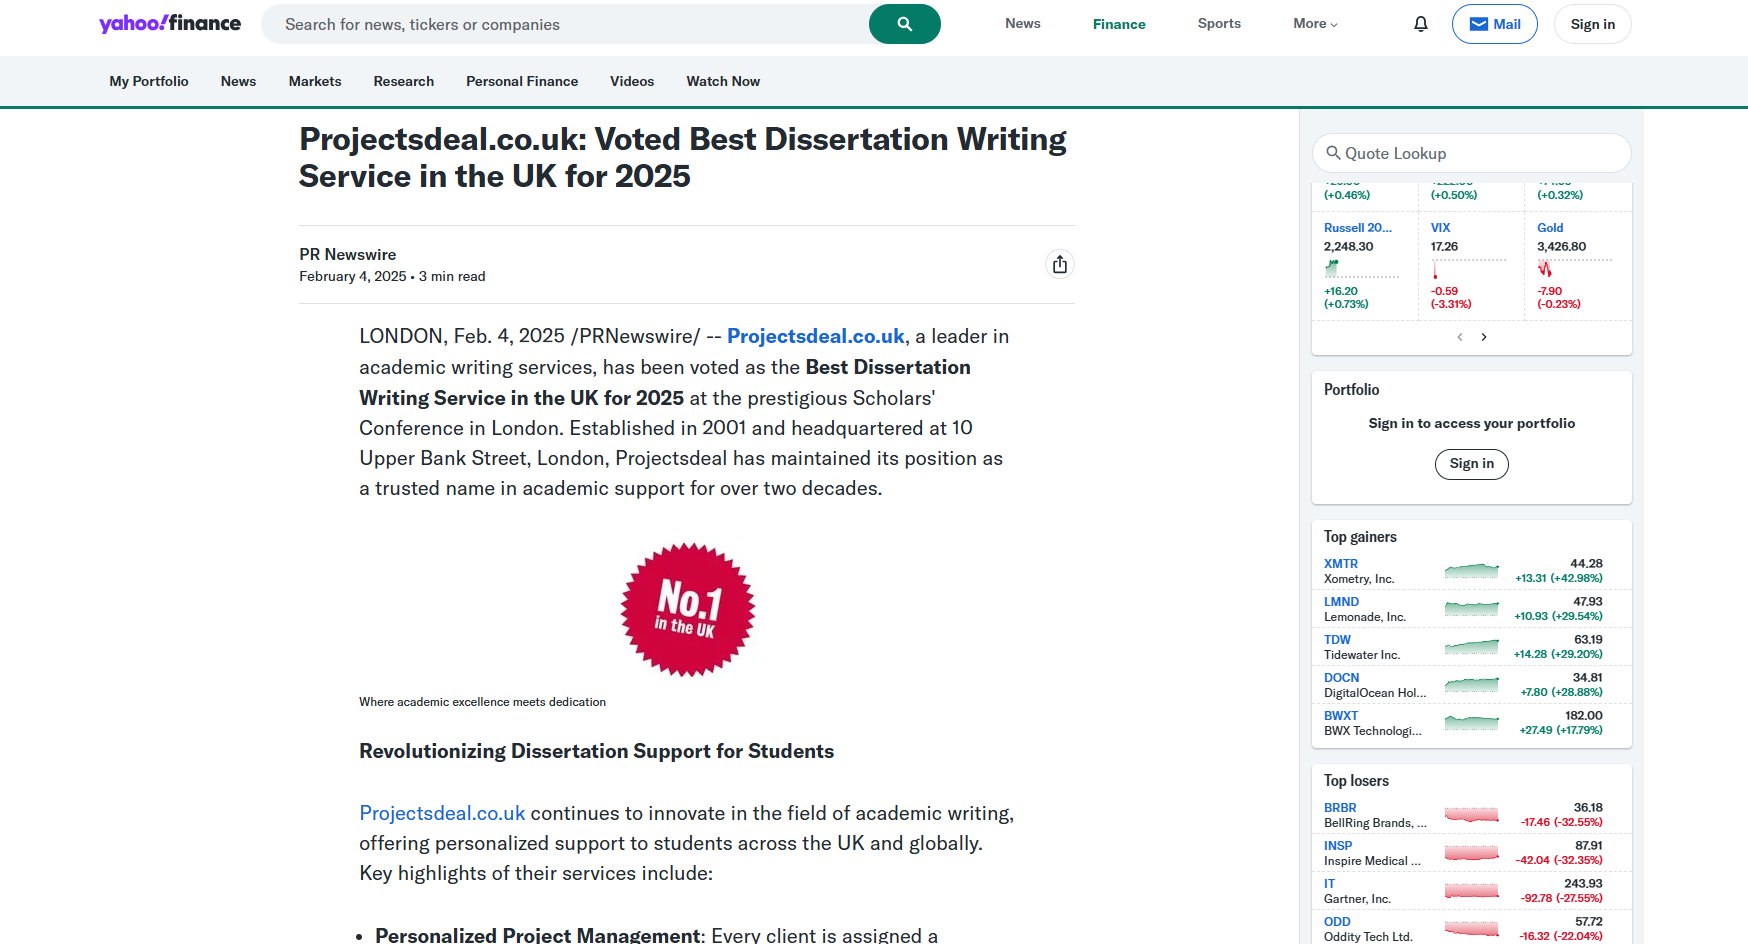1748x944 pixels.
Task: Open the Finance top navigation link
Action: 1119,24
